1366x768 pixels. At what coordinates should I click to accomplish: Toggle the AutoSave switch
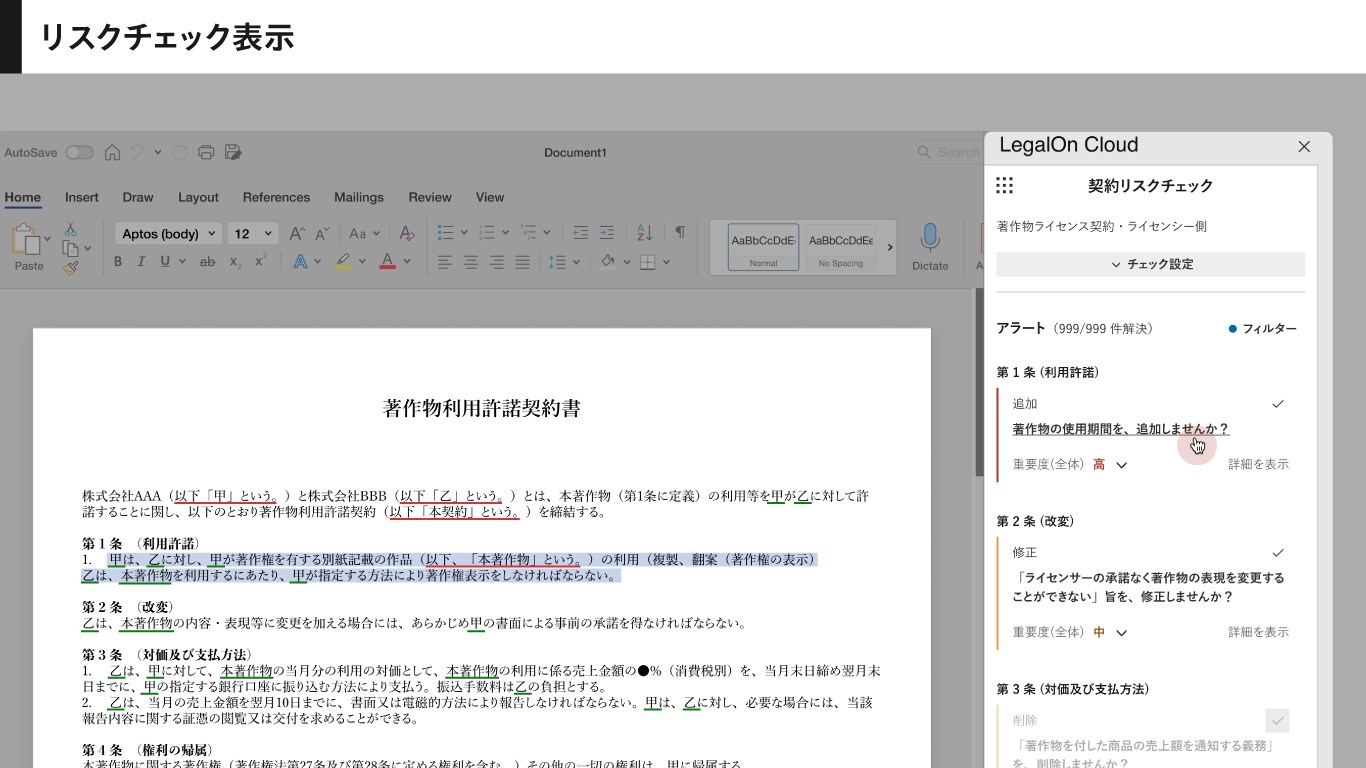[79, 153]
